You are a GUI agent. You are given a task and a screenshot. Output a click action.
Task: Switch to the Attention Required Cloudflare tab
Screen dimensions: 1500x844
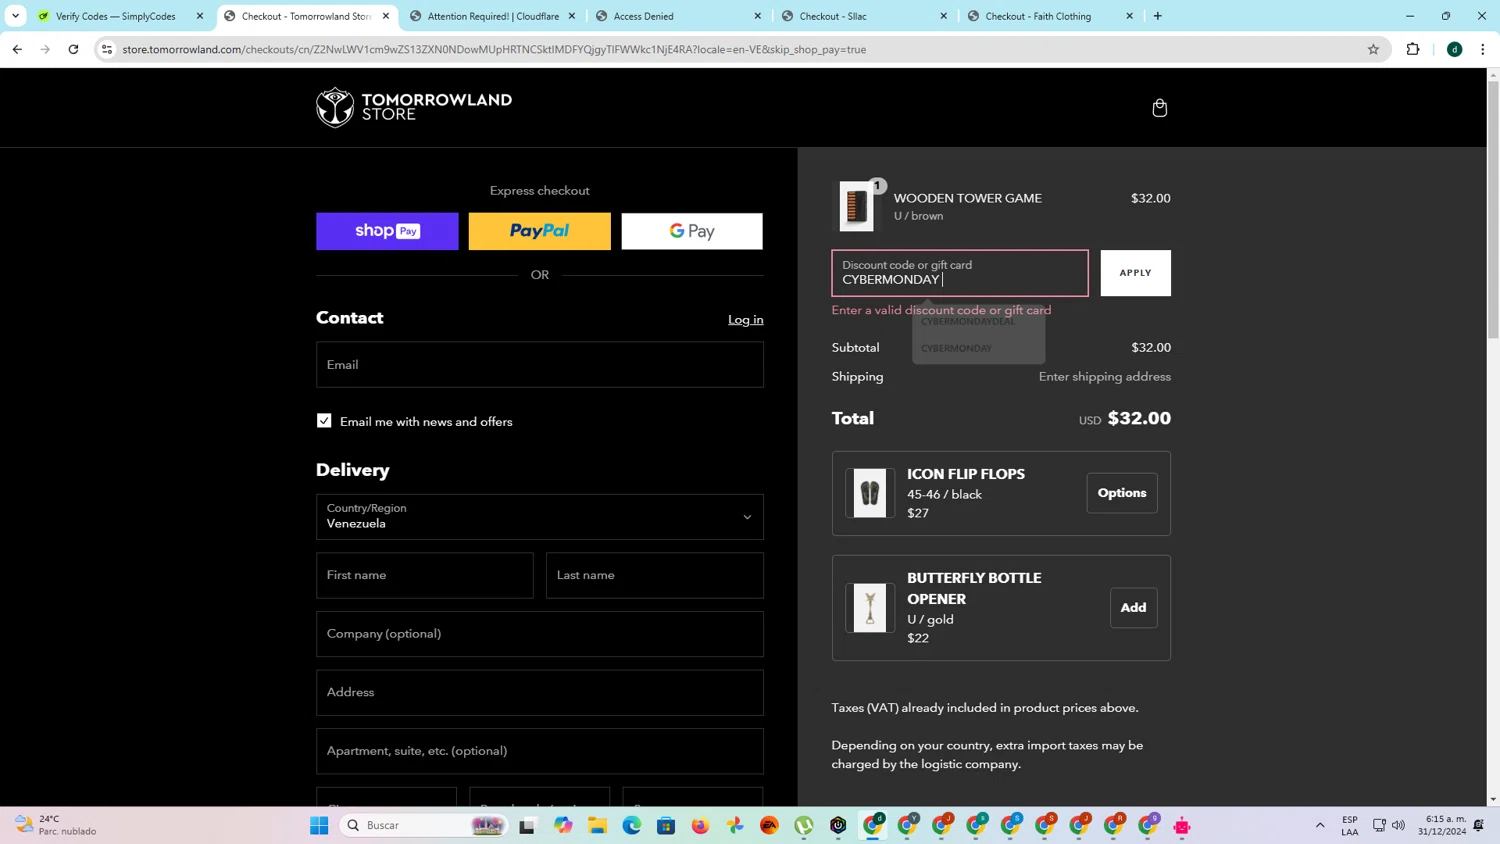[493, 16]
